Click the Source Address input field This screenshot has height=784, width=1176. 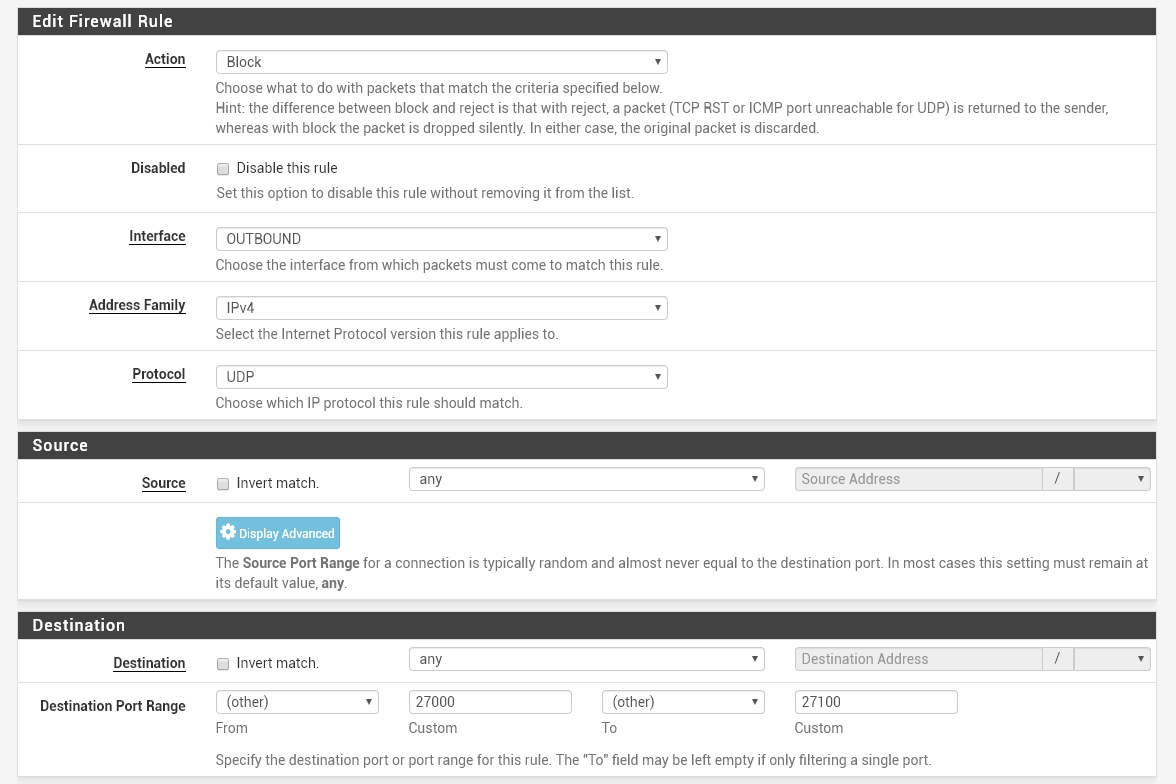pos(918,479)
